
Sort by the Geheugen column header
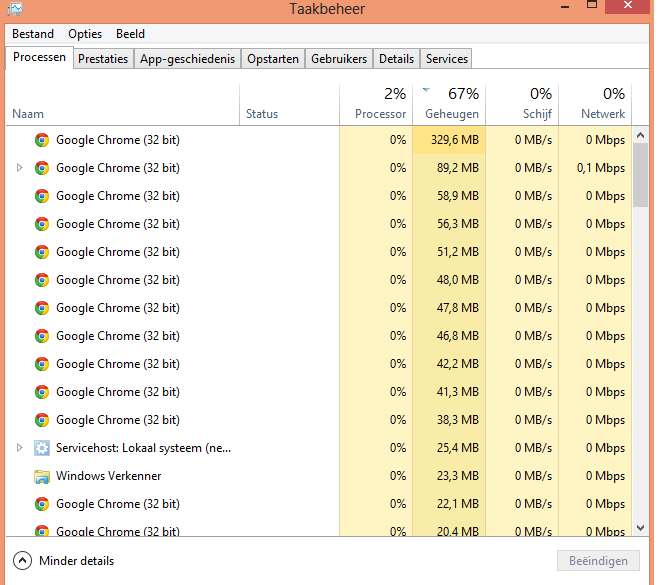452,114
